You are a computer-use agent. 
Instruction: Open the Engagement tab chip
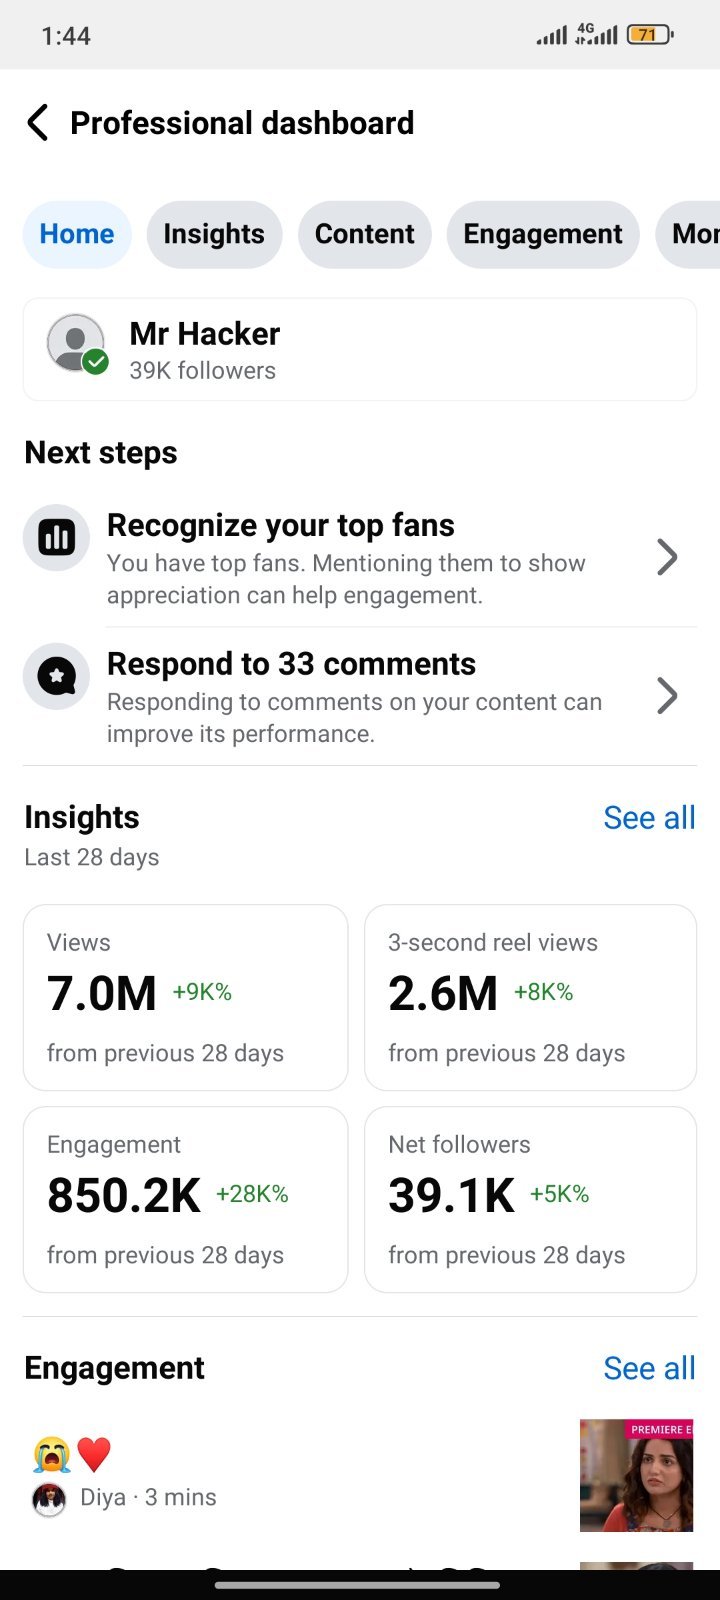point(543,234)
